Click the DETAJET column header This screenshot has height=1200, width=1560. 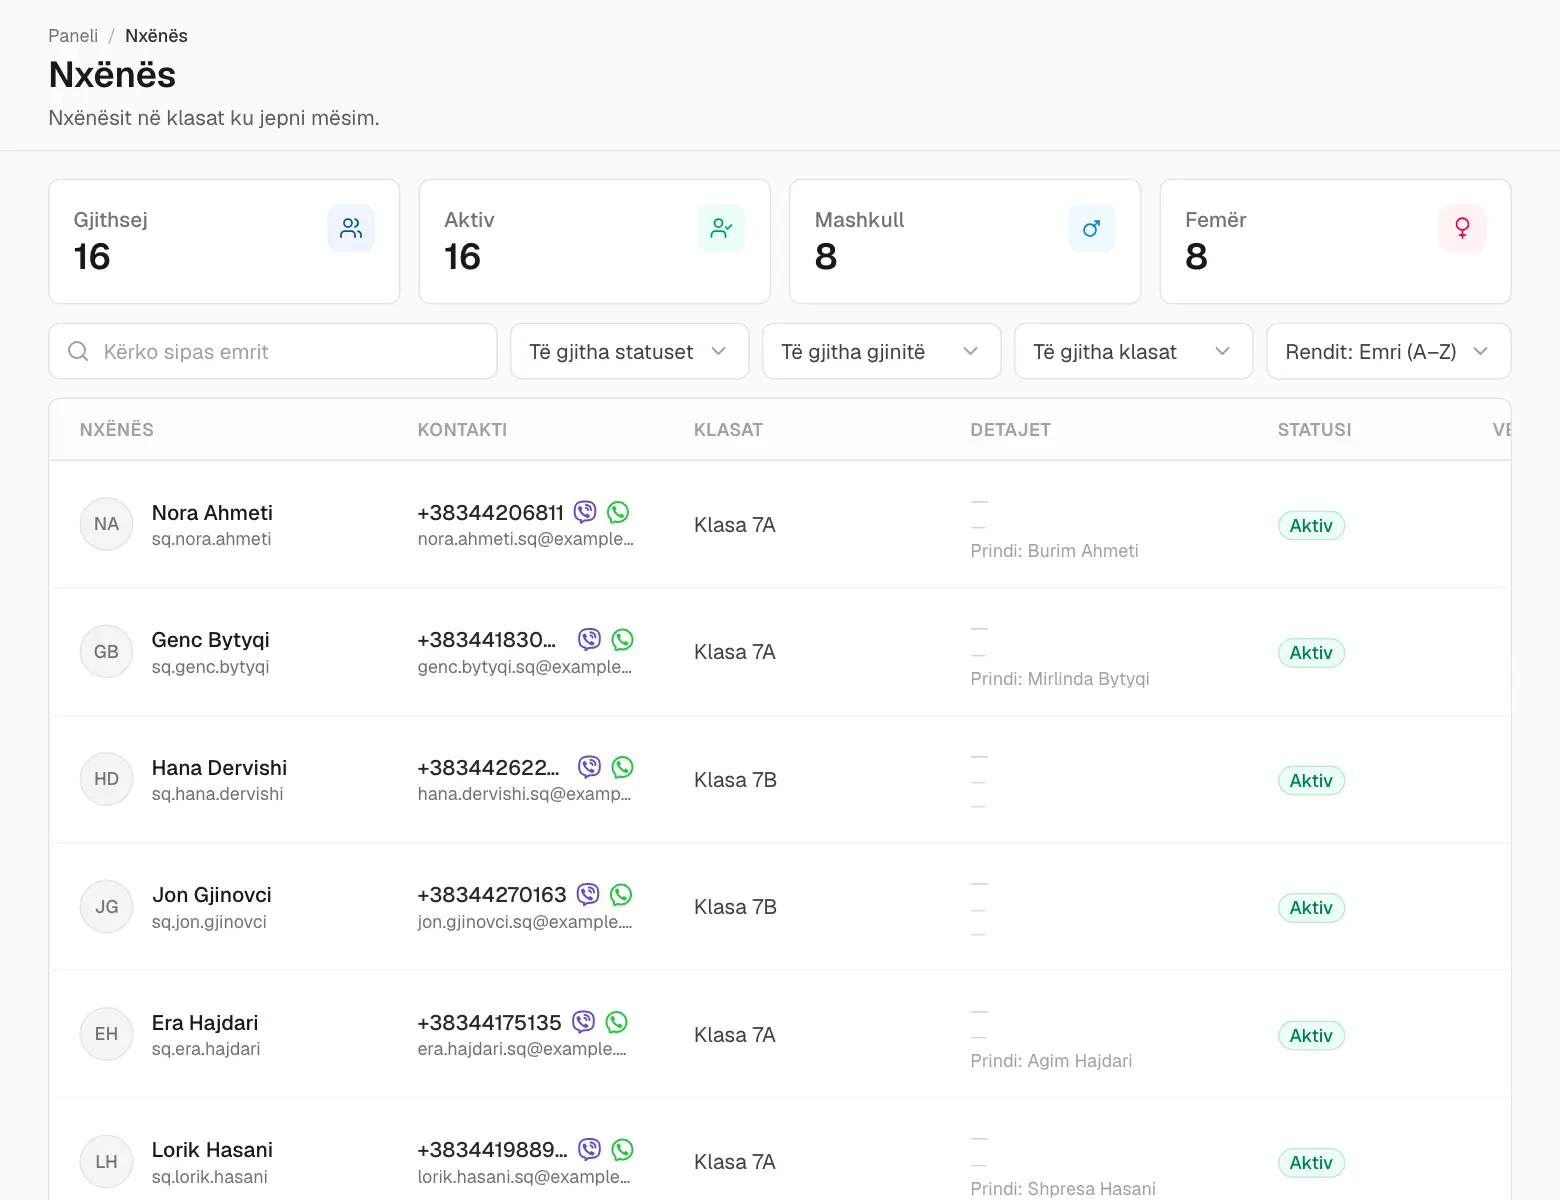[1010, 430]
